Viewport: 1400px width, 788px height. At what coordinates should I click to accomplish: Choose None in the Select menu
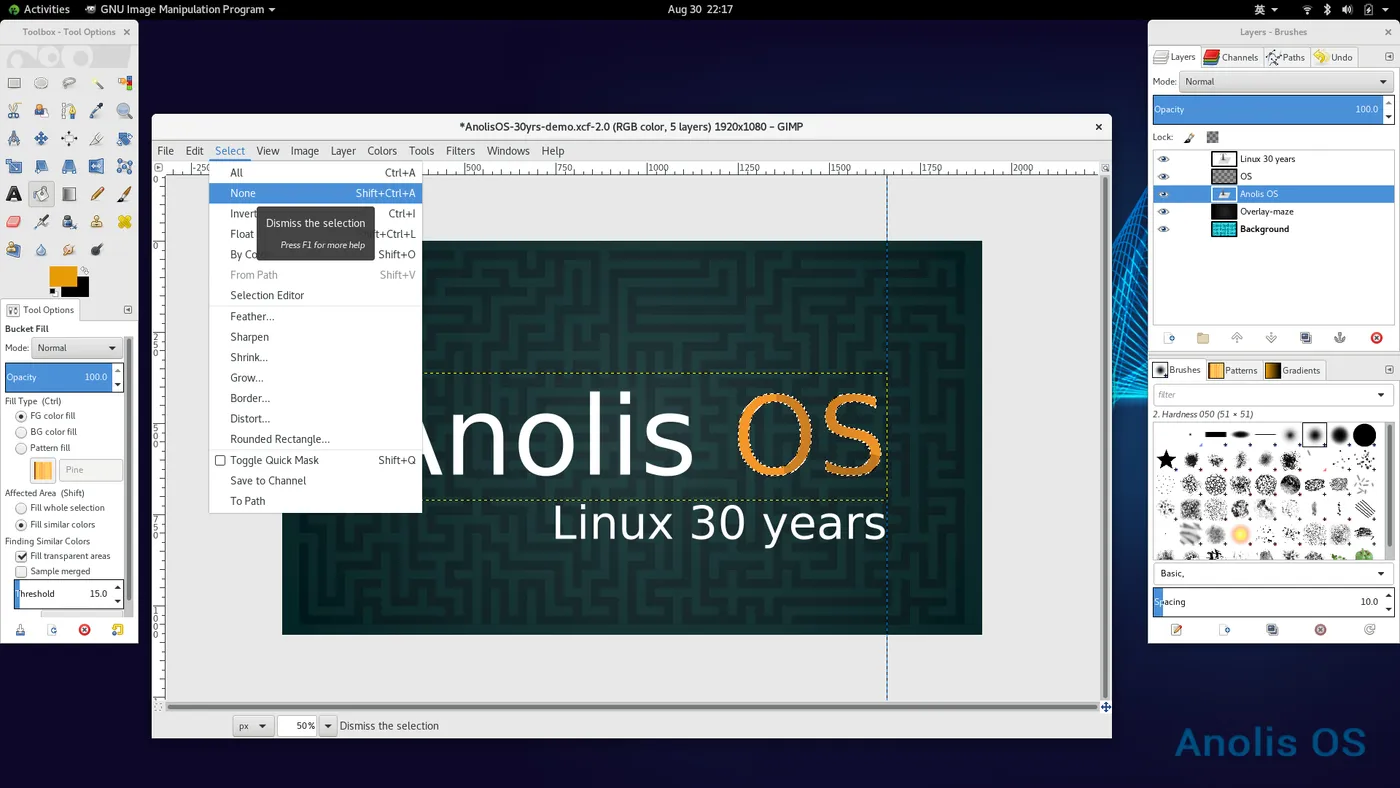[x=315, y=193]
